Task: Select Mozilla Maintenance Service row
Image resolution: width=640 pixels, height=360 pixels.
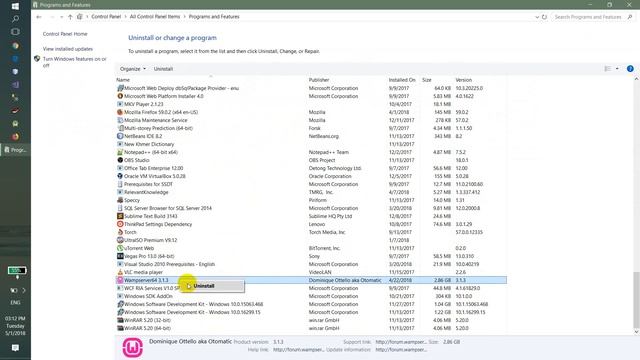Action: tap(311, 120)
